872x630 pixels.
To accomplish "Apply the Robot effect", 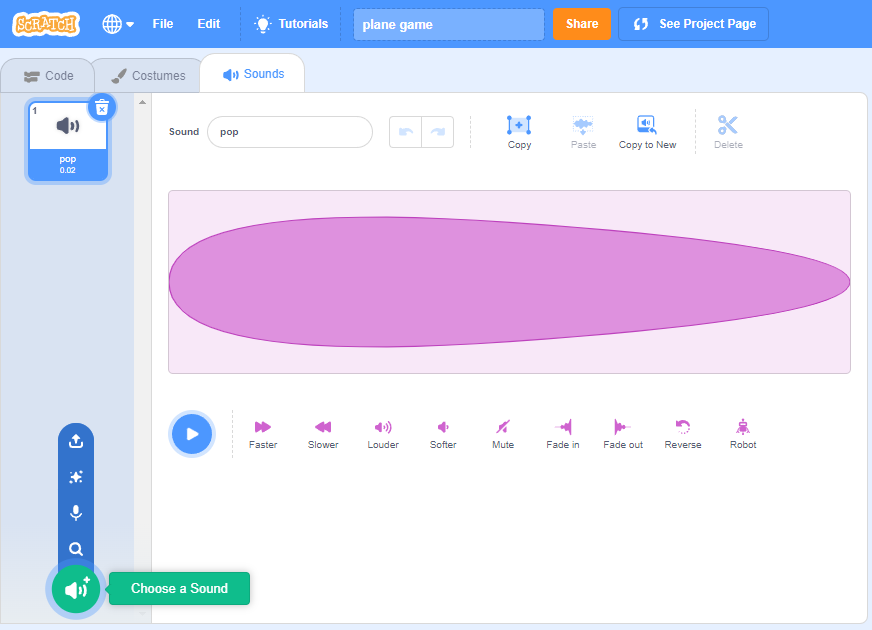I will point(743,434).
